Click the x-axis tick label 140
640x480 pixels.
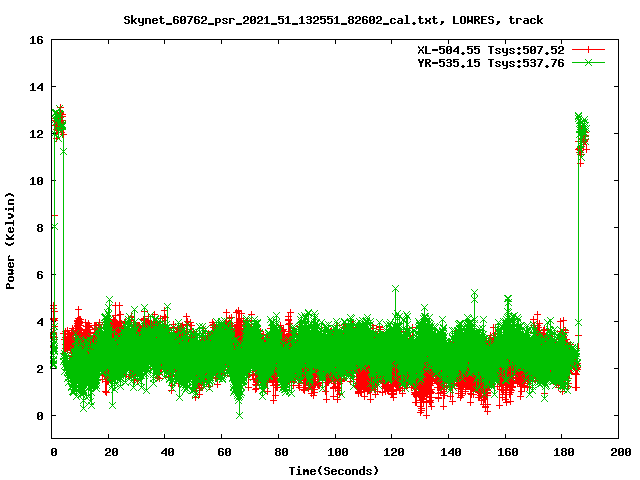click(x=451, y=452)
